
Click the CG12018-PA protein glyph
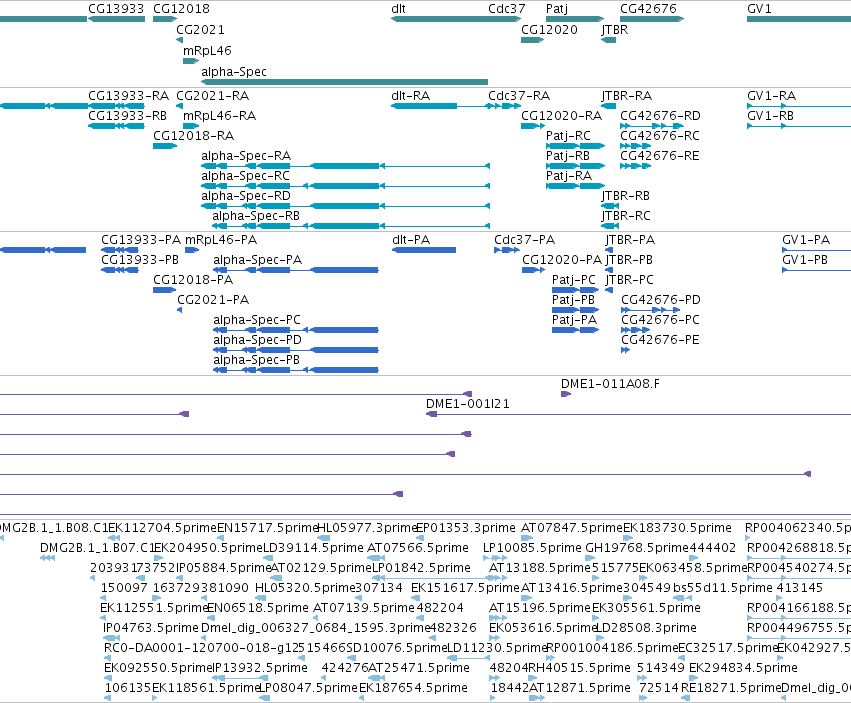(164, 290)
